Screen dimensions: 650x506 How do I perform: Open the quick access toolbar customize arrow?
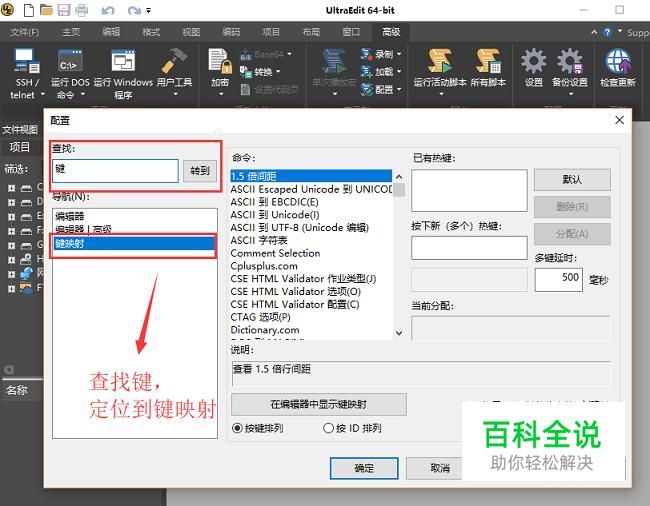[148, 10]
